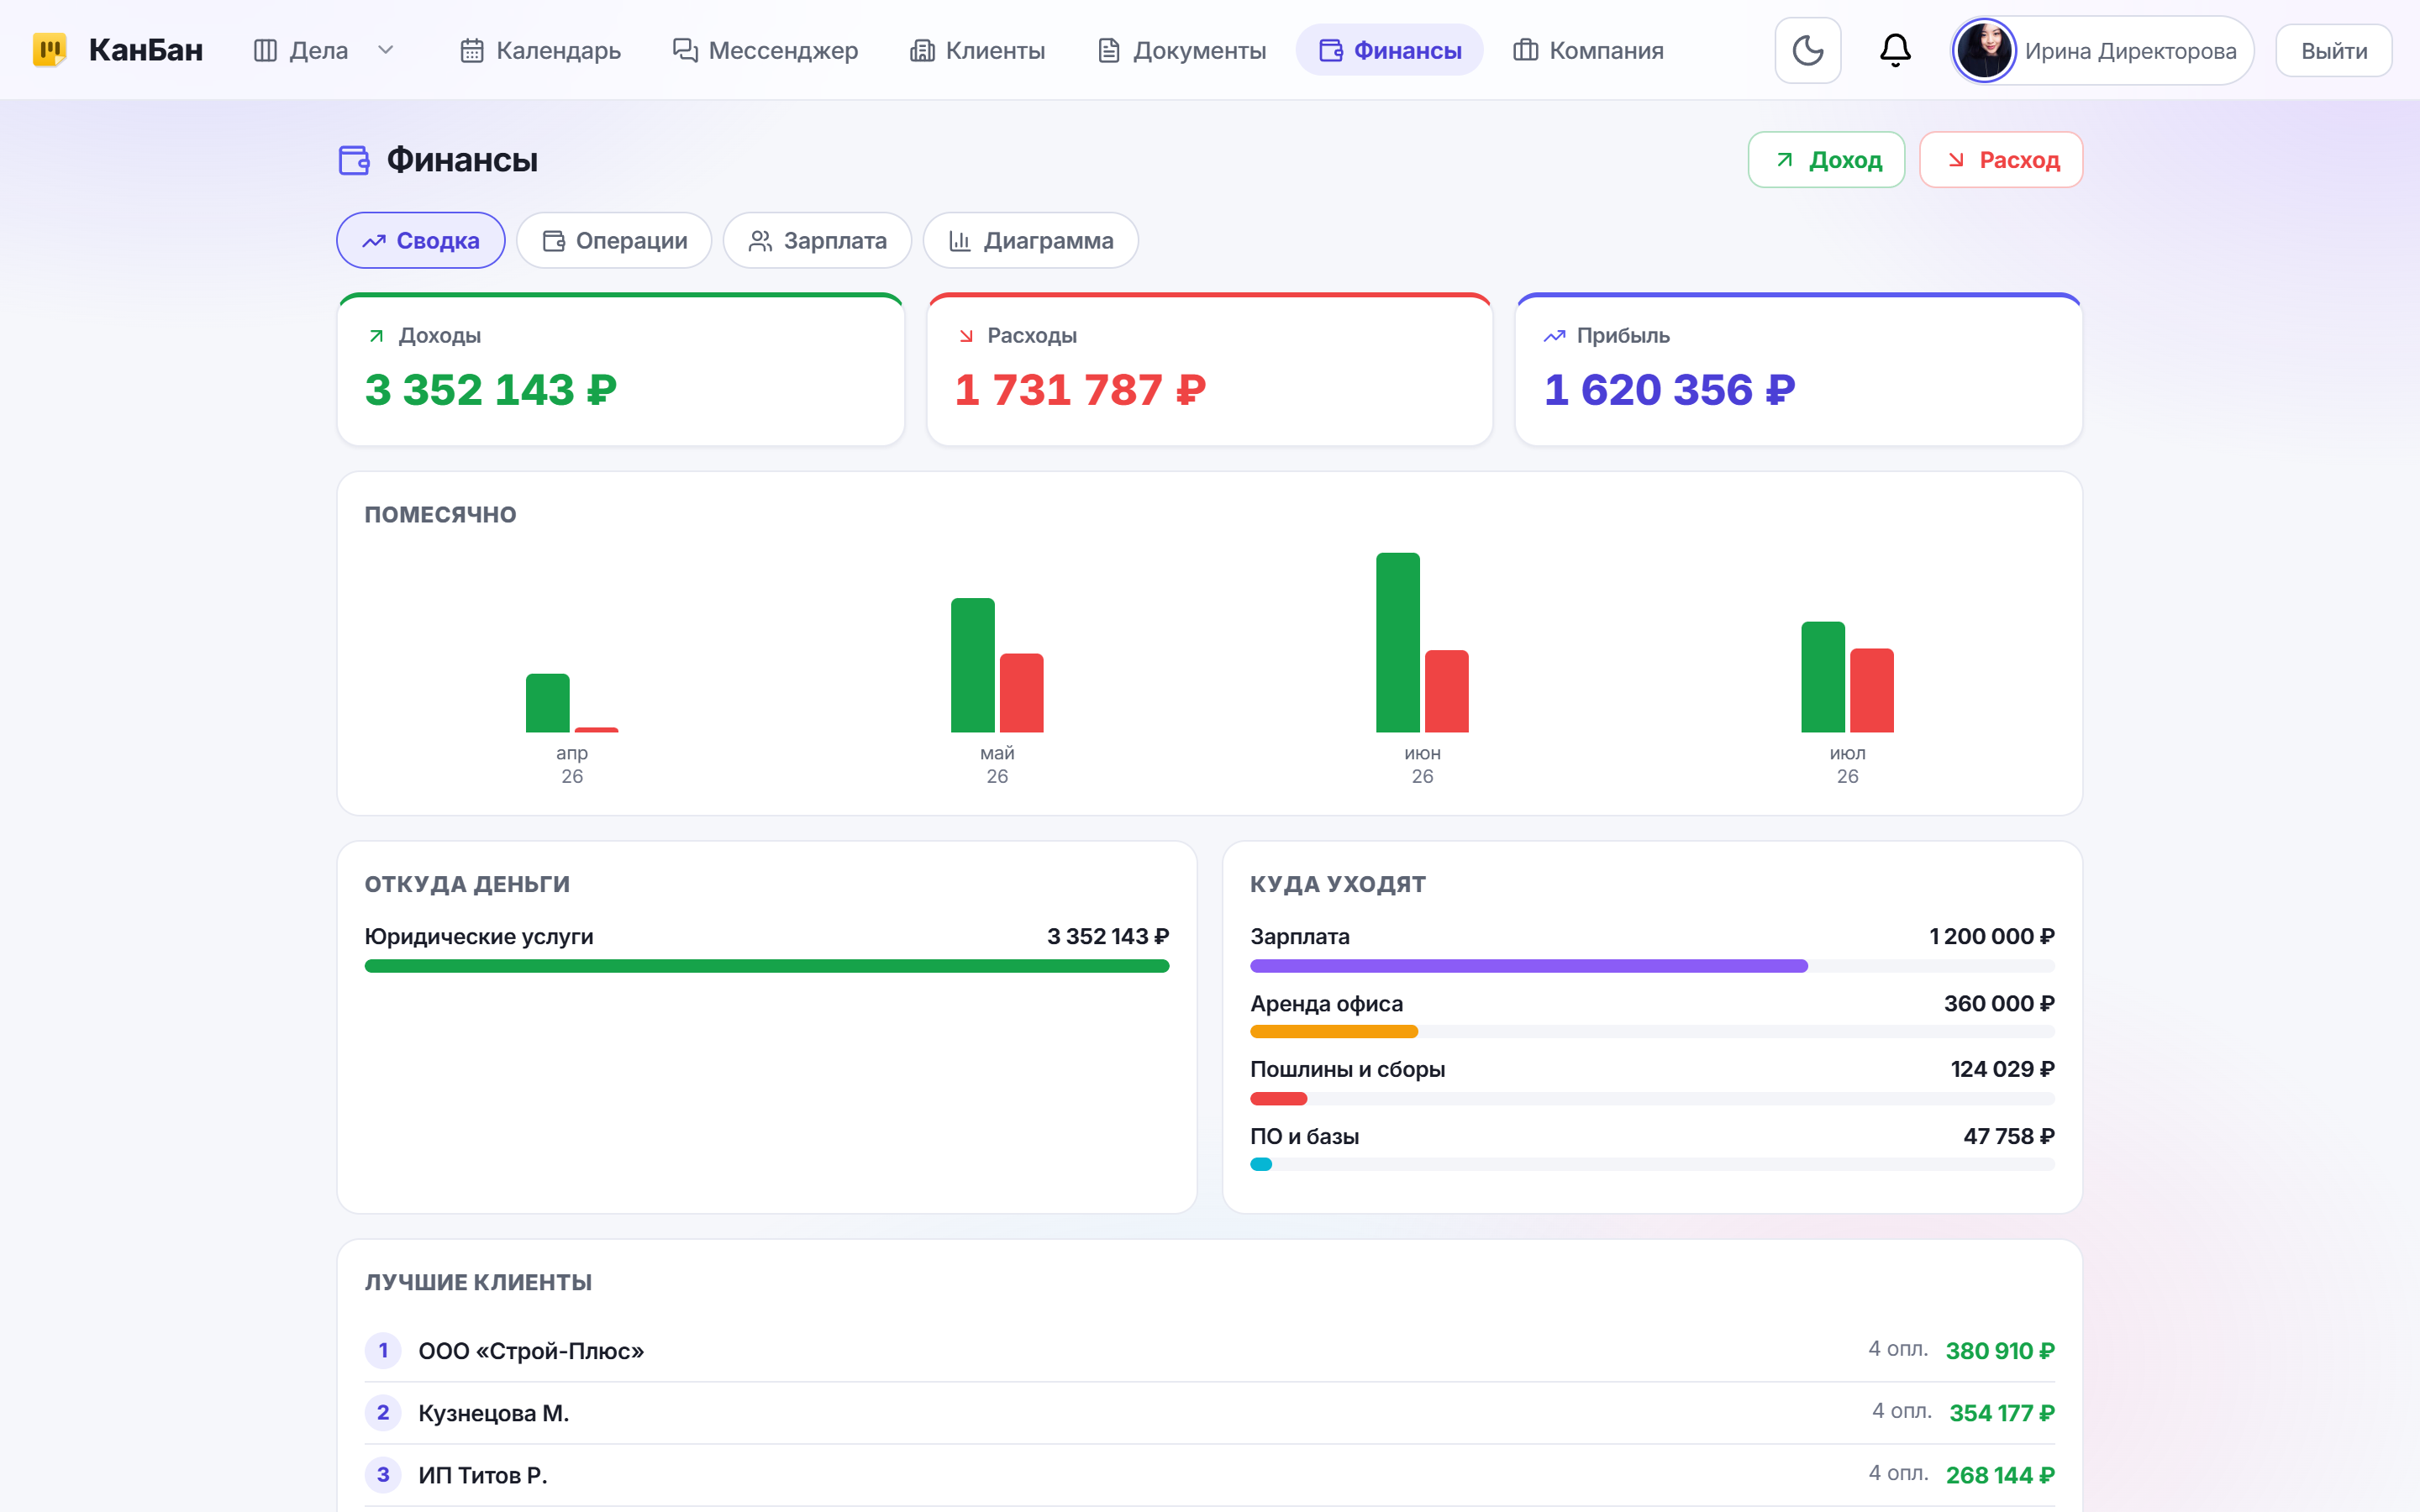Viewport: 2420px width, 1512px height.
Task: Click the КанБан logo icon
Action: [50, 50]
